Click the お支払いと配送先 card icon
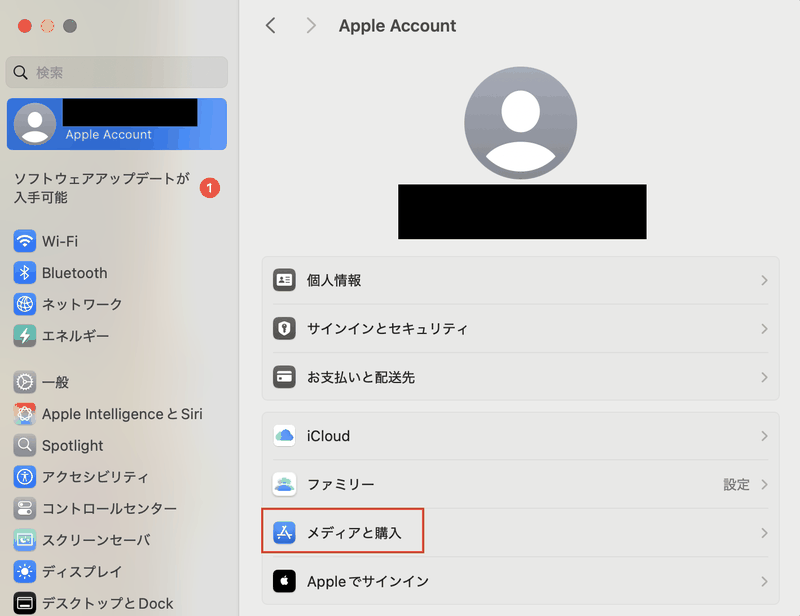 click(284, 377)
